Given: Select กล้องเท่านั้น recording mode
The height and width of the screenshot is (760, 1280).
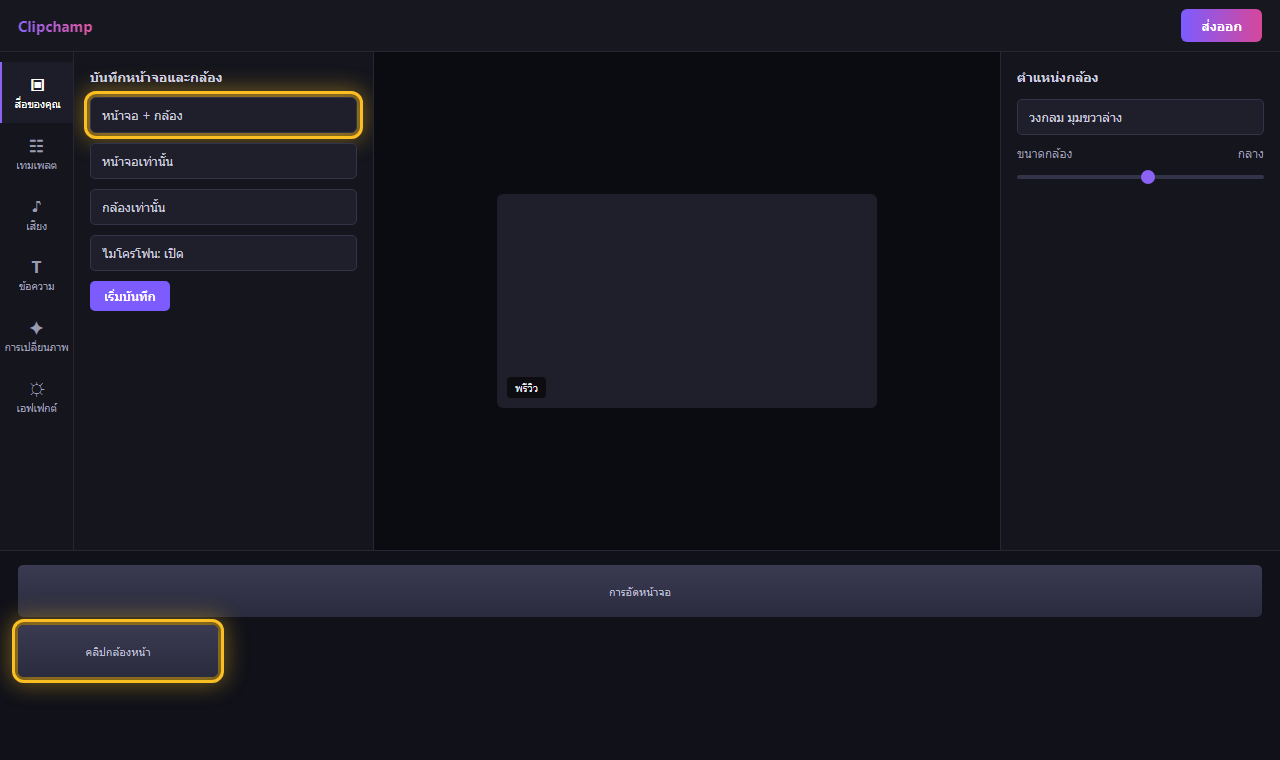Looking at the screenshot, I should (x=223, y=207).
